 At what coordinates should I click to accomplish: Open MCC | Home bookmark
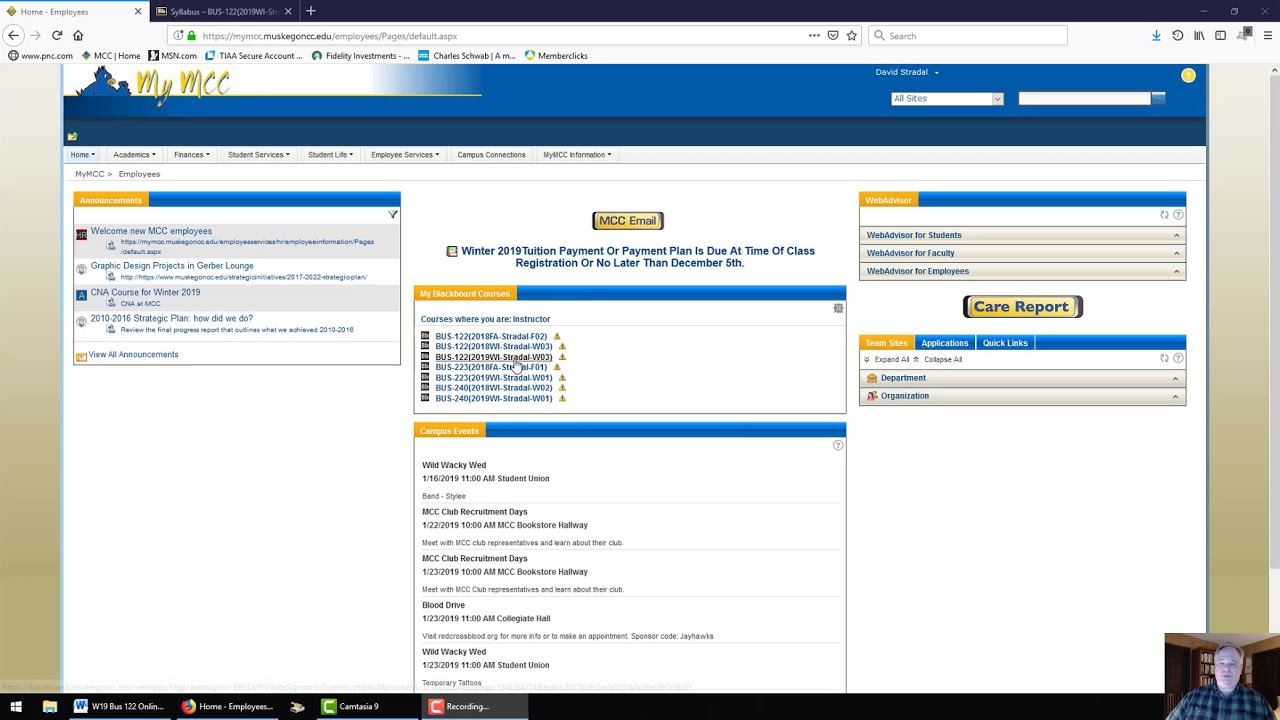110,56
